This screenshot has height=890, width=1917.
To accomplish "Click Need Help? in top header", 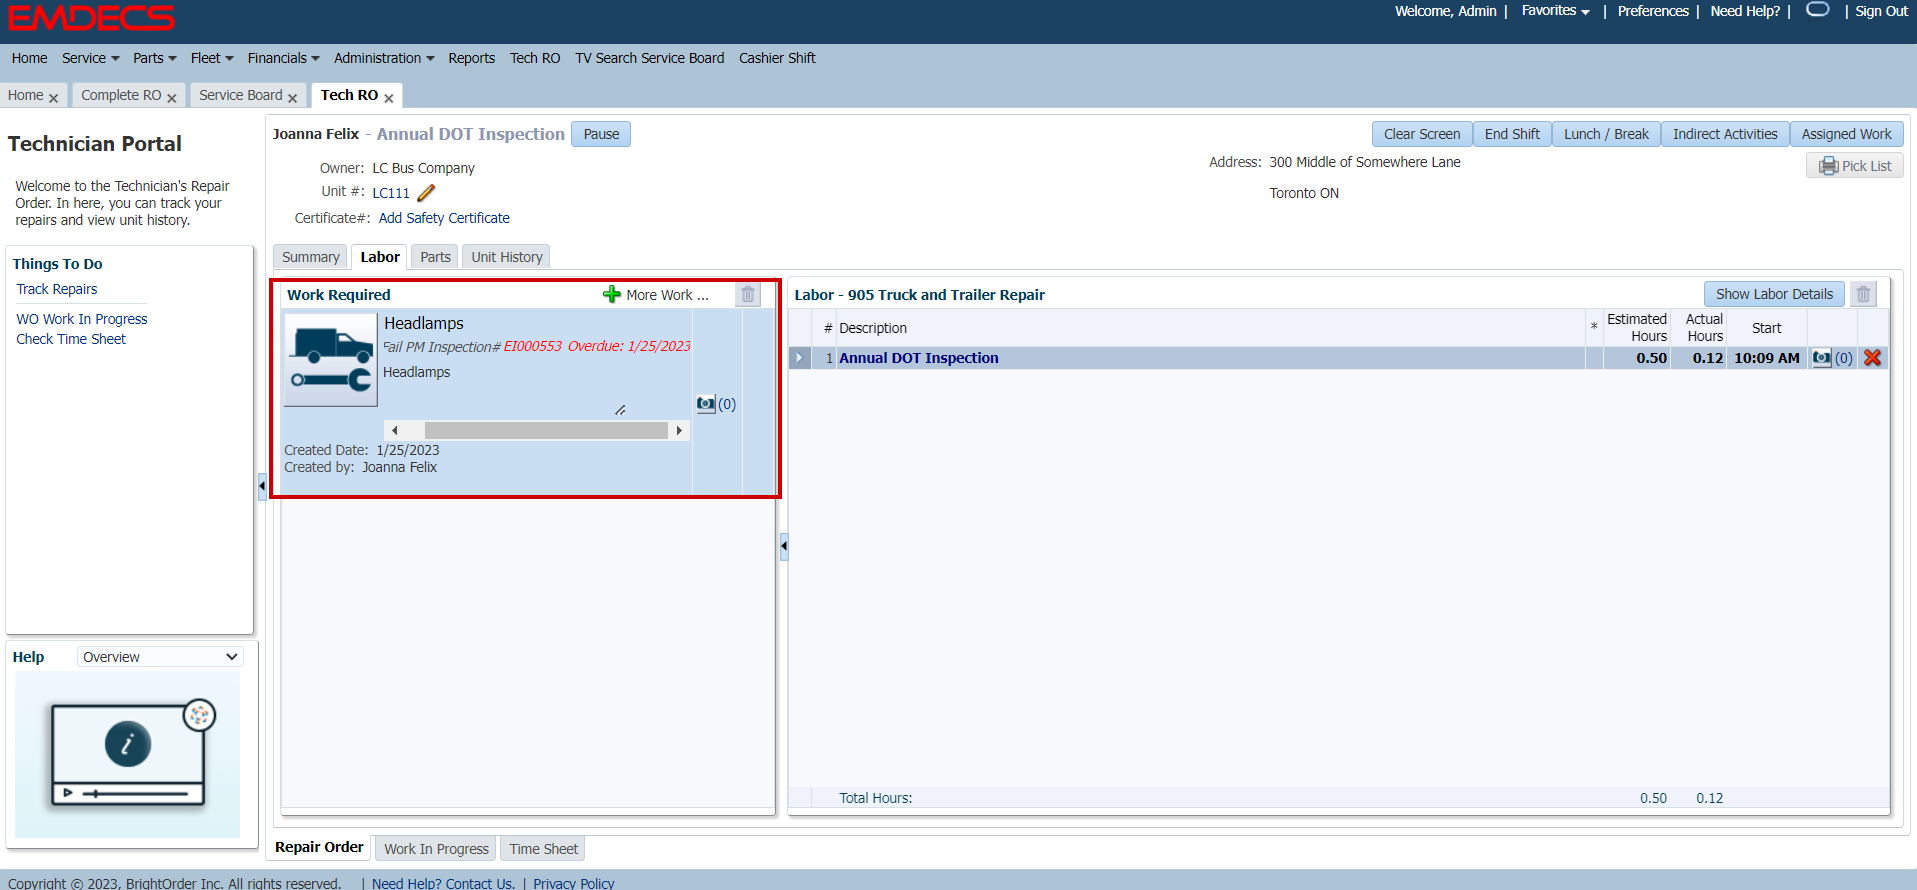I will pos(1745,11).
